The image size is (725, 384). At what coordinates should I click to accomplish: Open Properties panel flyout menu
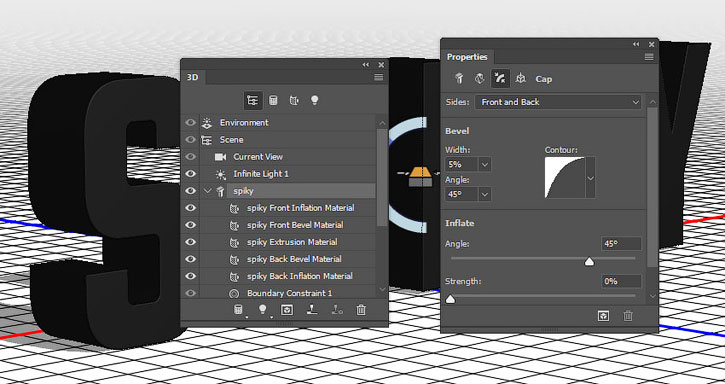(649, 57)
